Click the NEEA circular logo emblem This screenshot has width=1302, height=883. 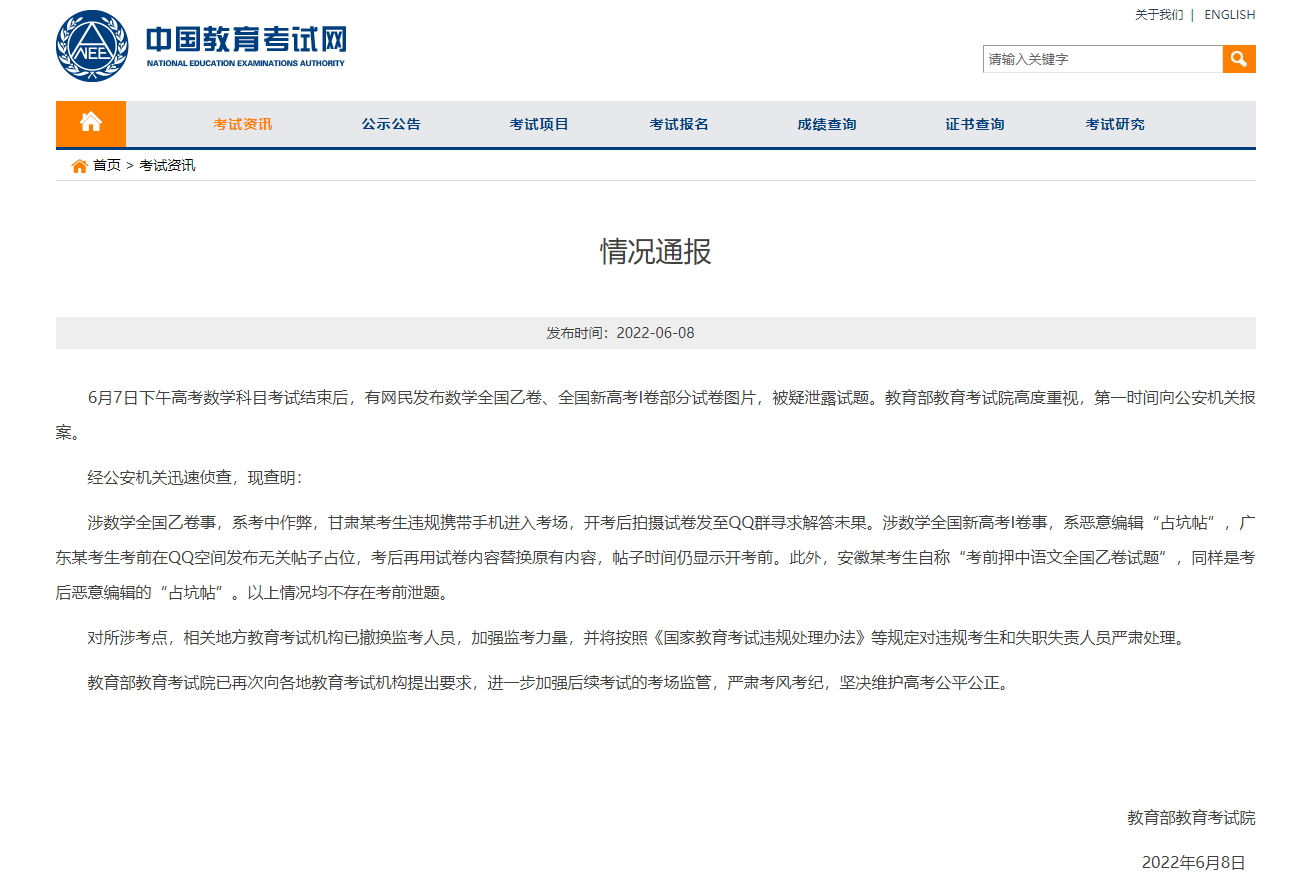coord(92,46)
